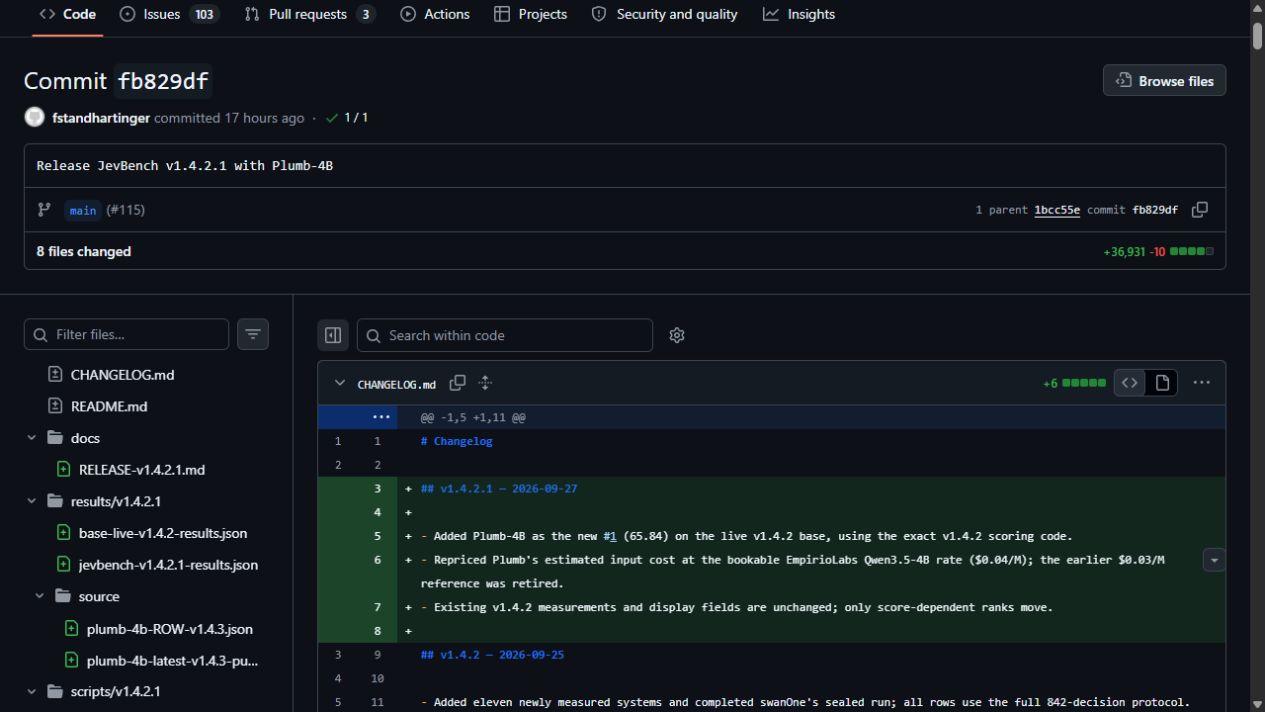Collapse the CHANGELOG.md diff

(x=339, y=383)
